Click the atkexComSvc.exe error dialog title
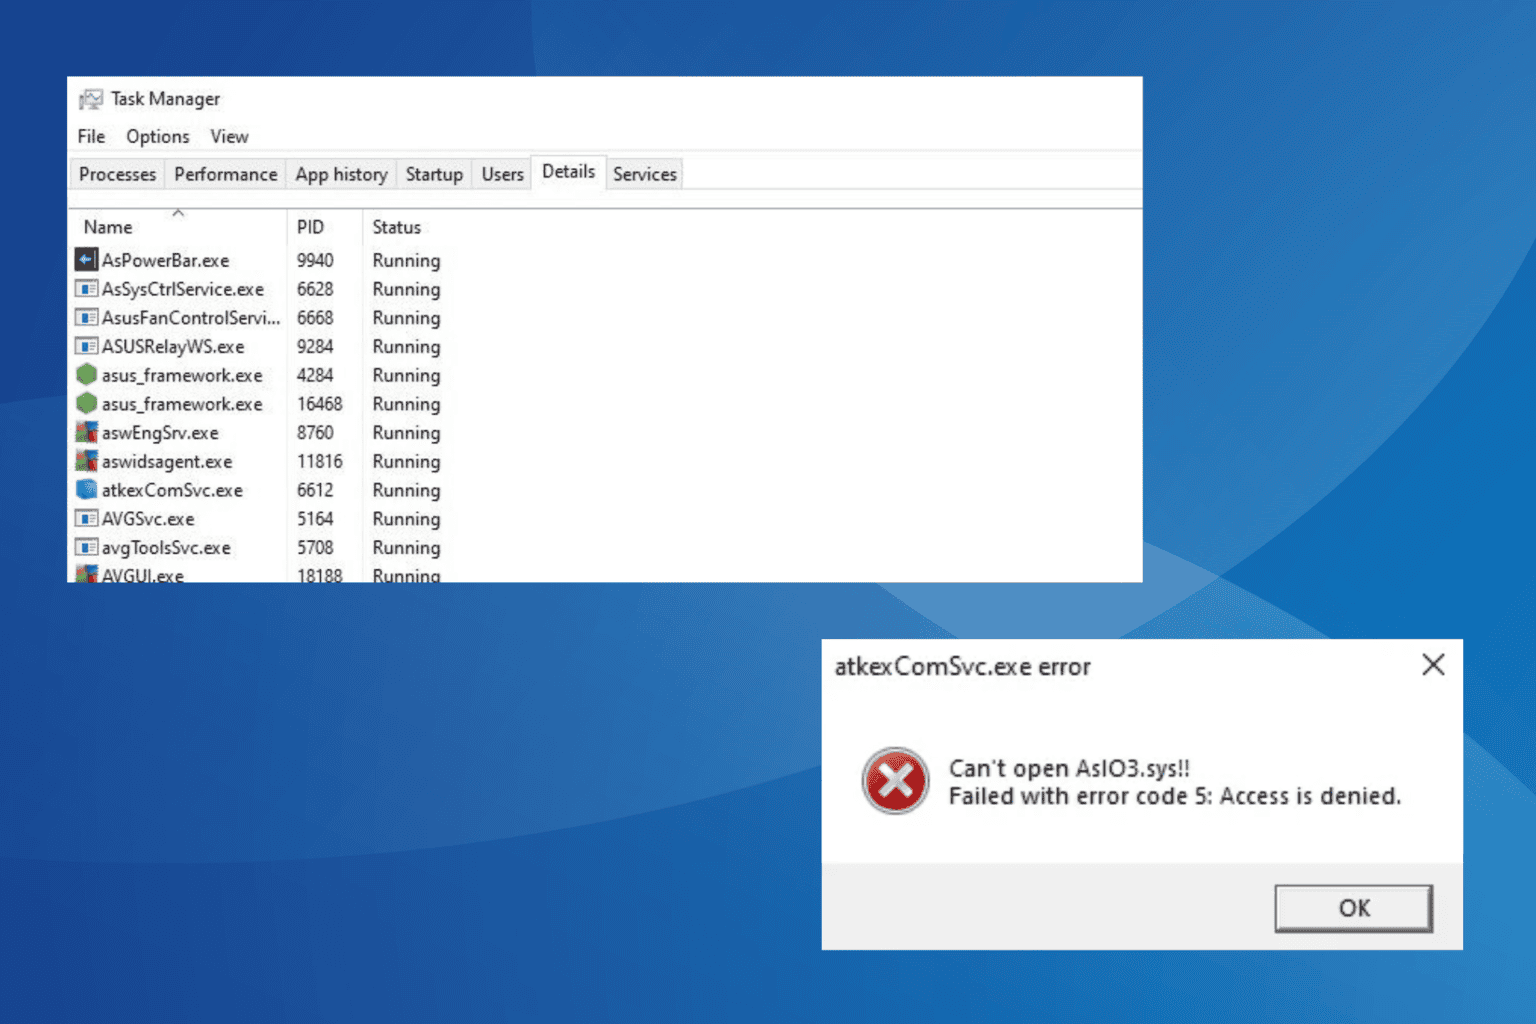 coord(962,667)
